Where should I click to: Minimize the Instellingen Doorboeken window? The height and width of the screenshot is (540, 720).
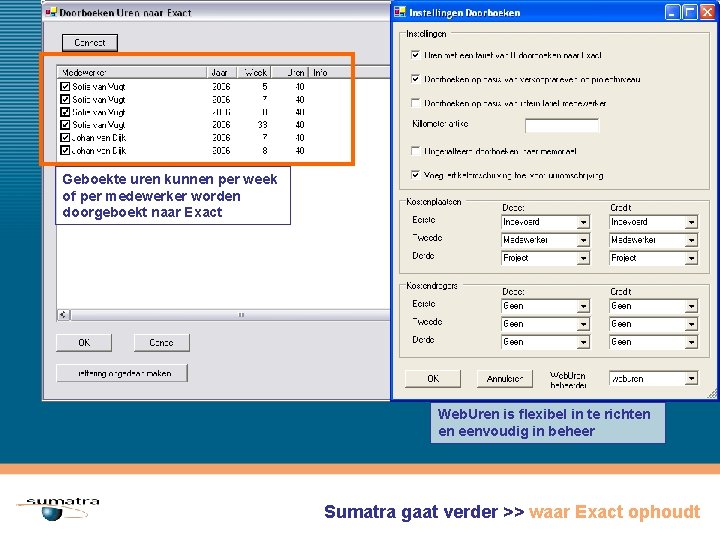click(673, 12)
